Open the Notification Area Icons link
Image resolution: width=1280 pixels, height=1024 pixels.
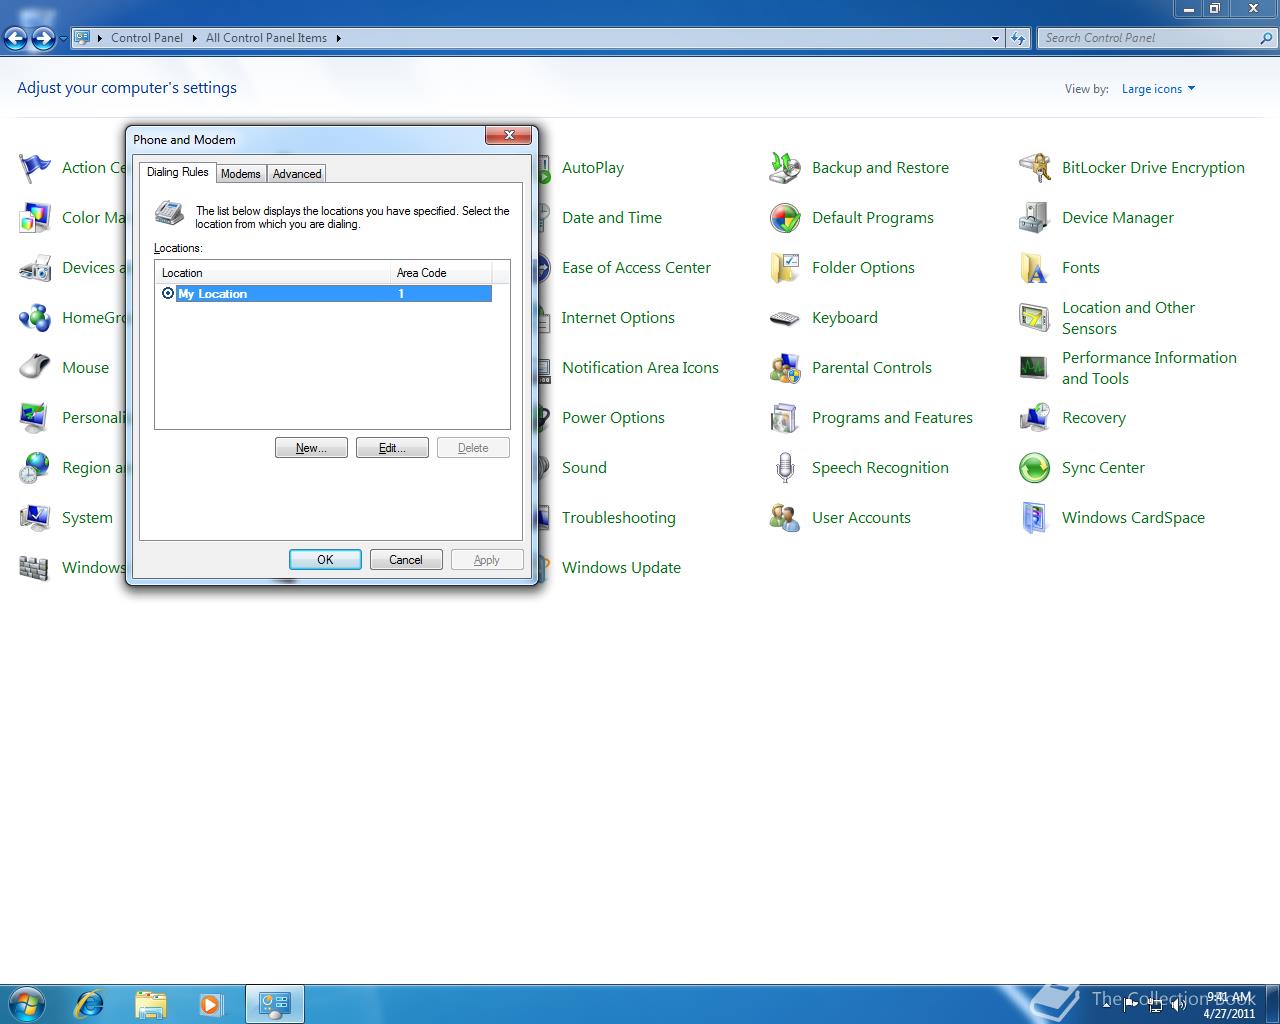(x=640, y=368)
